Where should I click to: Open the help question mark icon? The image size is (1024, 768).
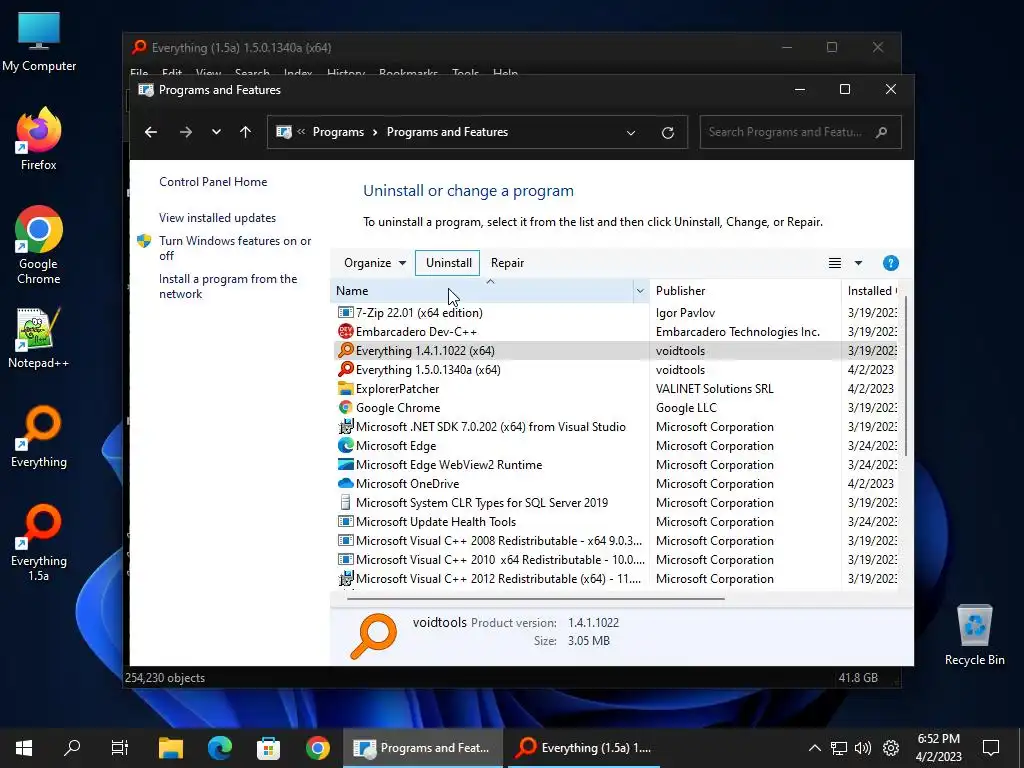pyautogui.click(x=890, y=263)
